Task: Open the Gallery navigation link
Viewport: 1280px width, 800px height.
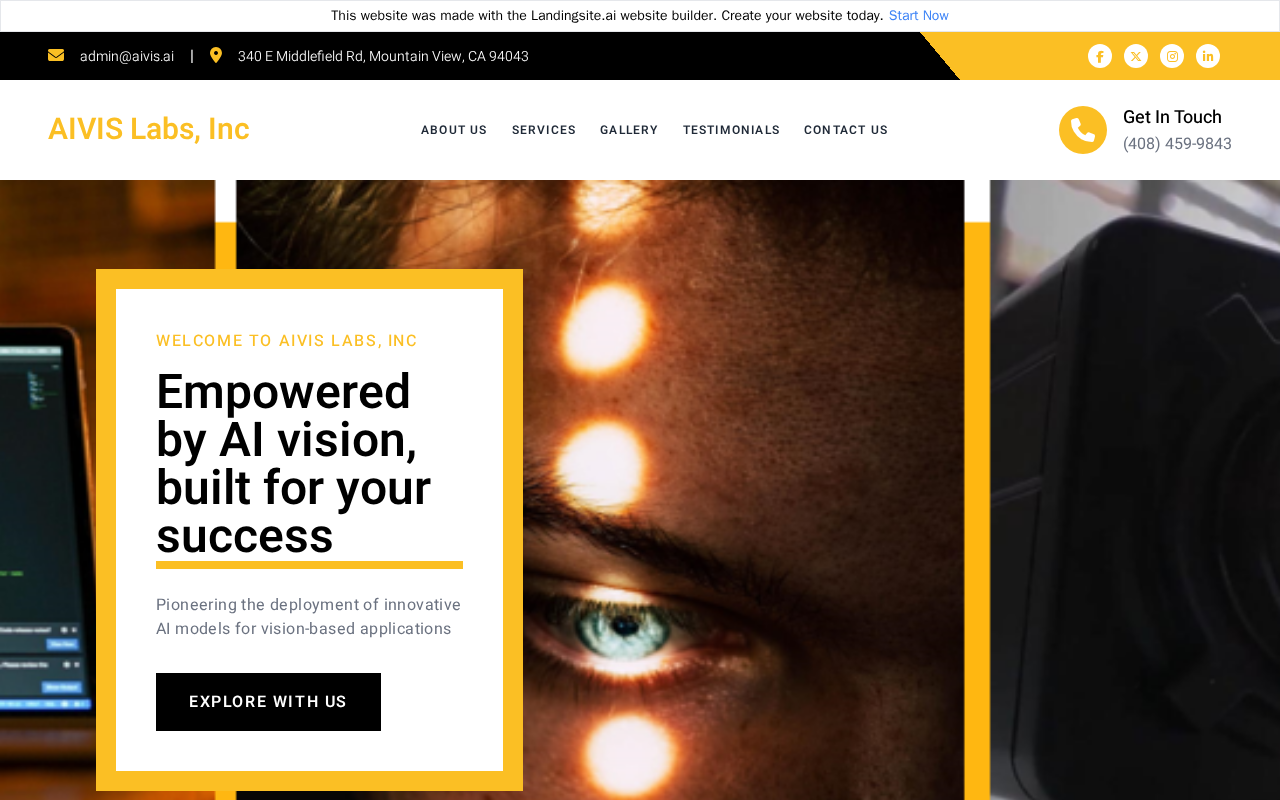Action: 629,130
